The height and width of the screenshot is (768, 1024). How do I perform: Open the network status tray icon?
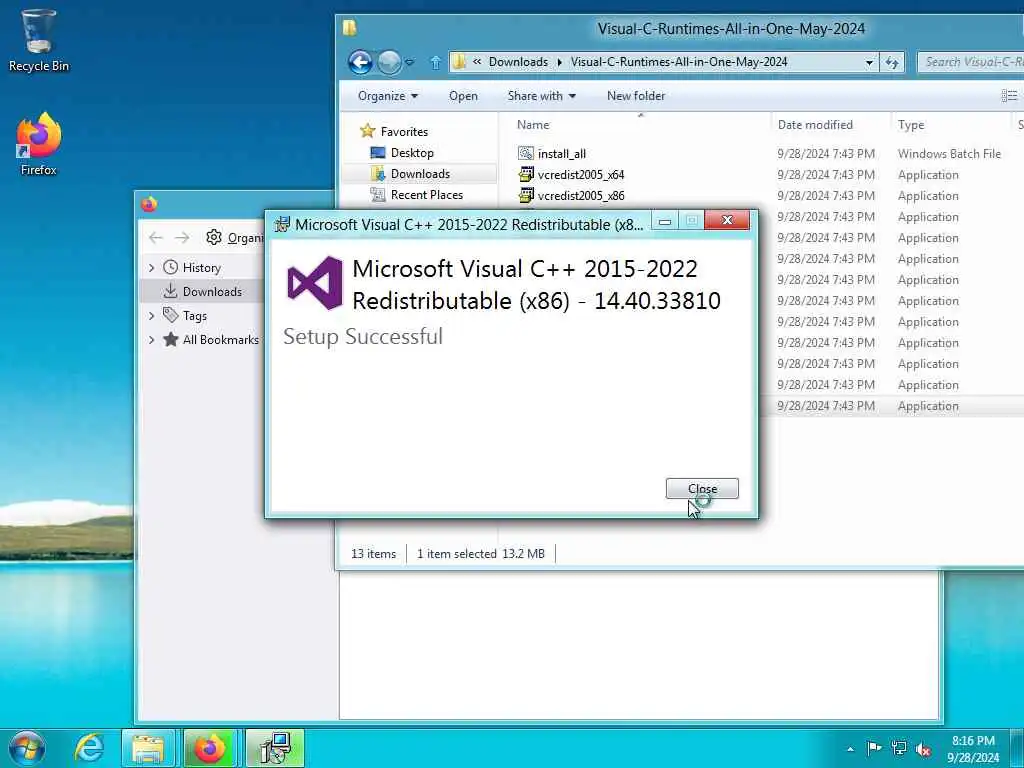899,748
